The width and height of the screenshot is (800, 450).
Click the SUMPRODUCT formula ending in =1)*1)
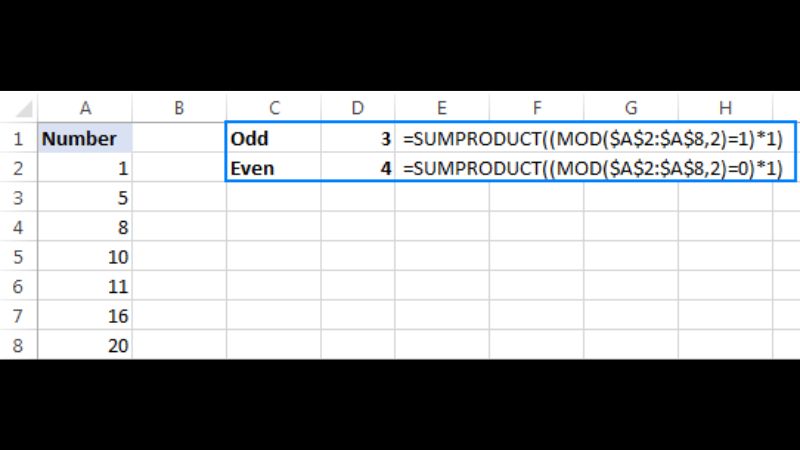coord(591,139)
